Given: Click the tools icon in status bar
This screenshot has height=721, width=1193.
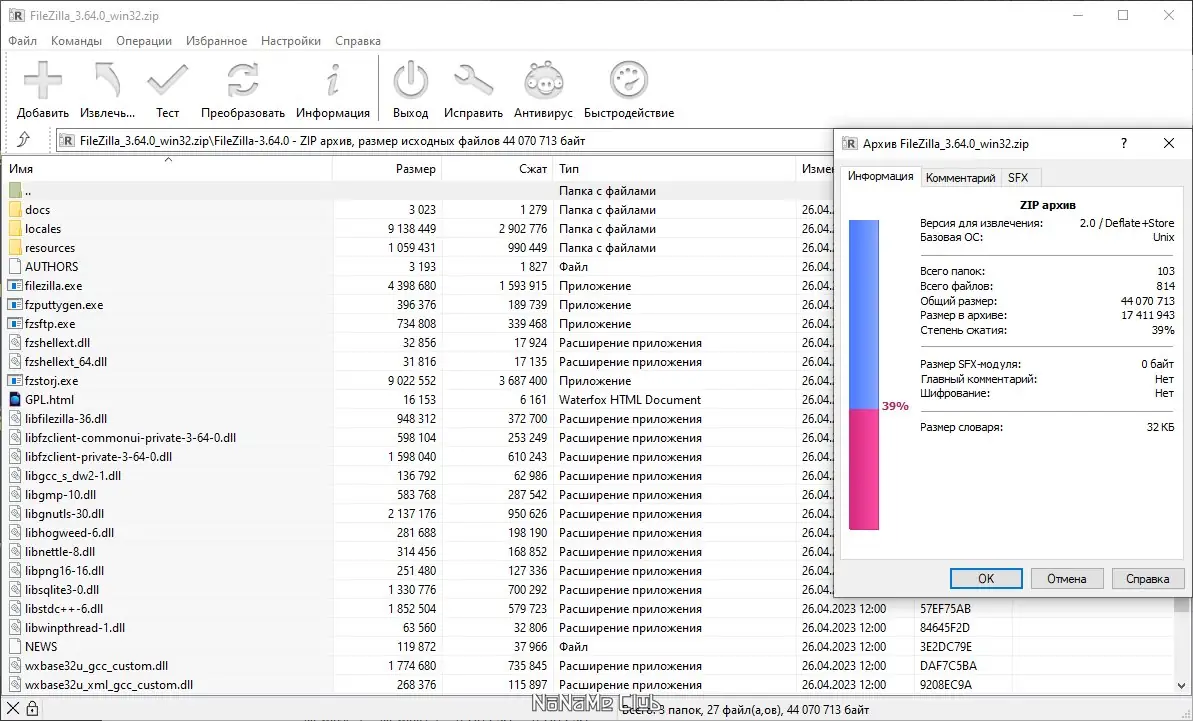Looking at the screenshot, I should 14,709.
